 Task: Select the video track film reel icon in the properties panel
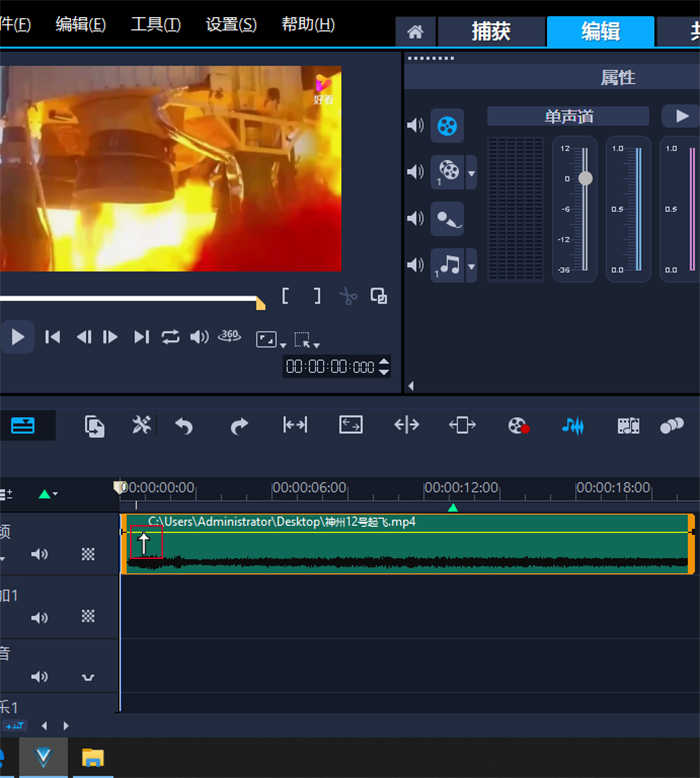(448, 125)
